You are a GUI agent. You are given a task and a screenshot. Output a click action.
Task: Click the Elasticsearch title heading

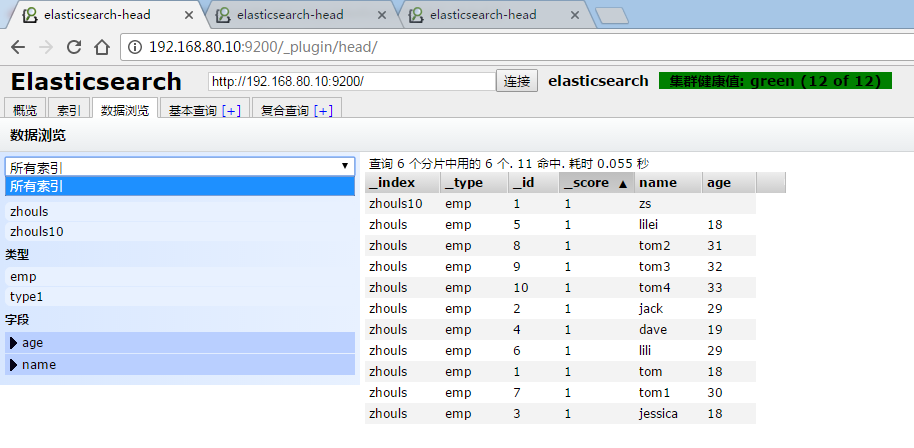(x=96, y=82)
